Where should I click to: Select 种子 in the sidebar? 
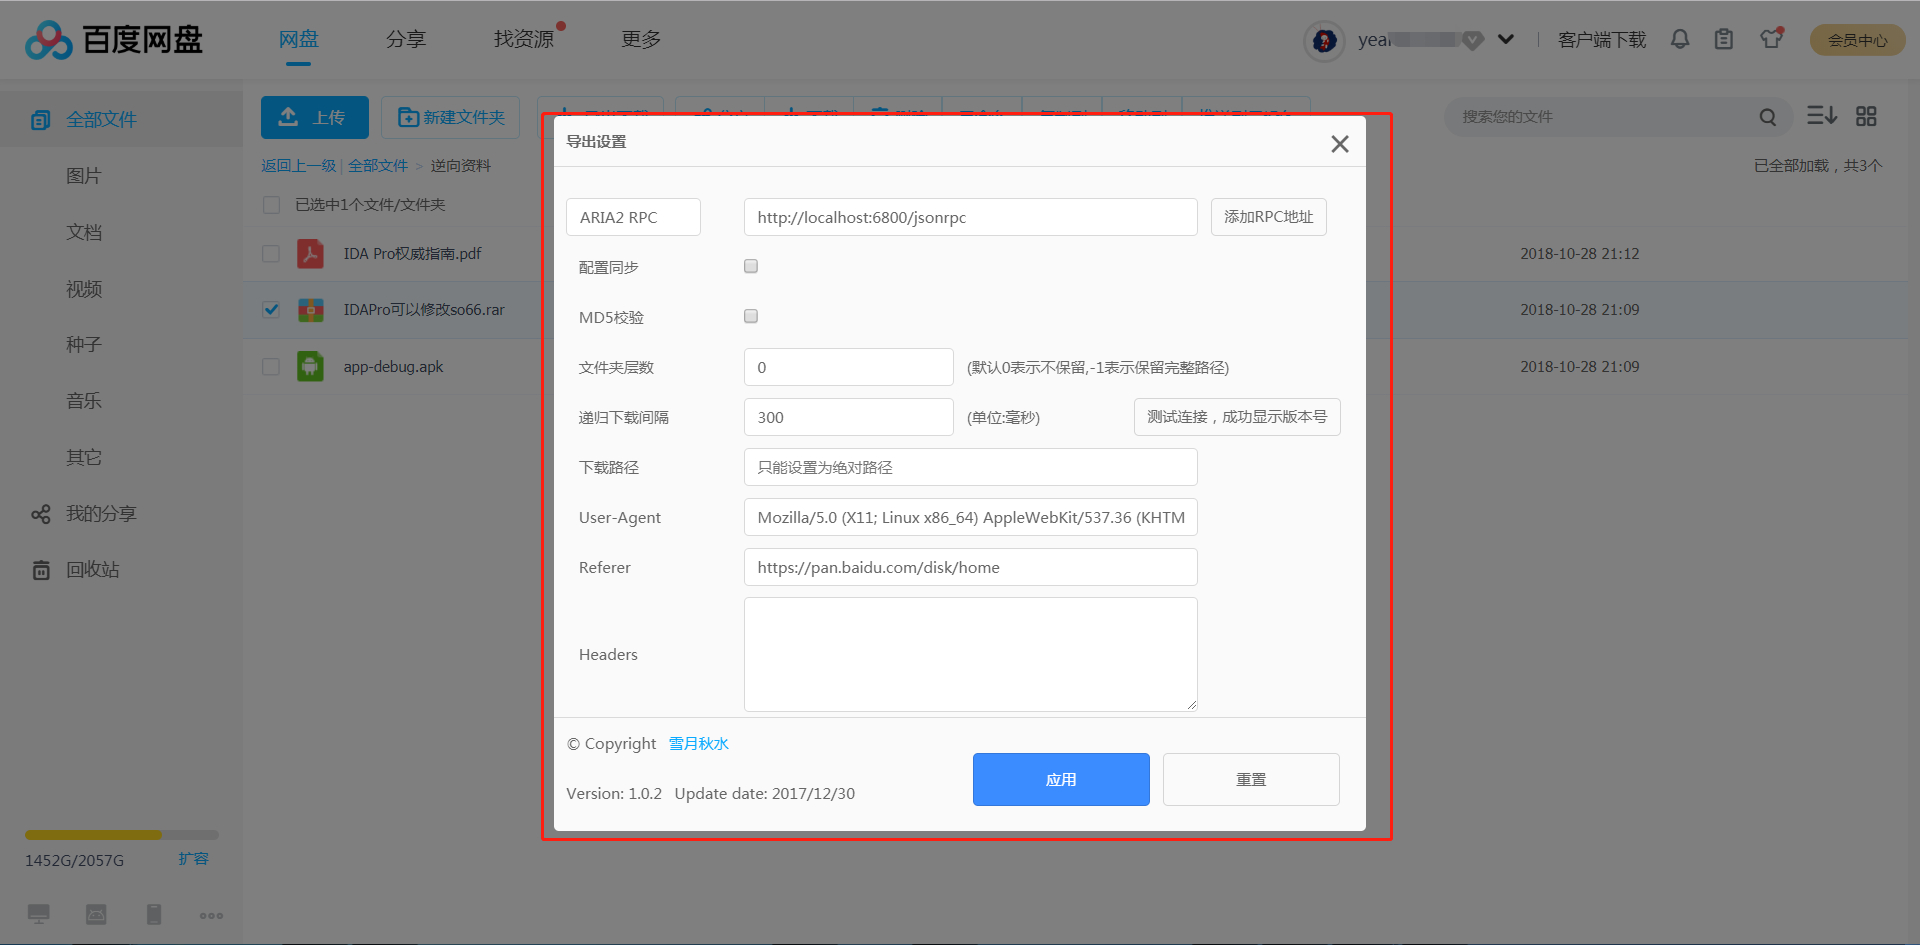84,345
